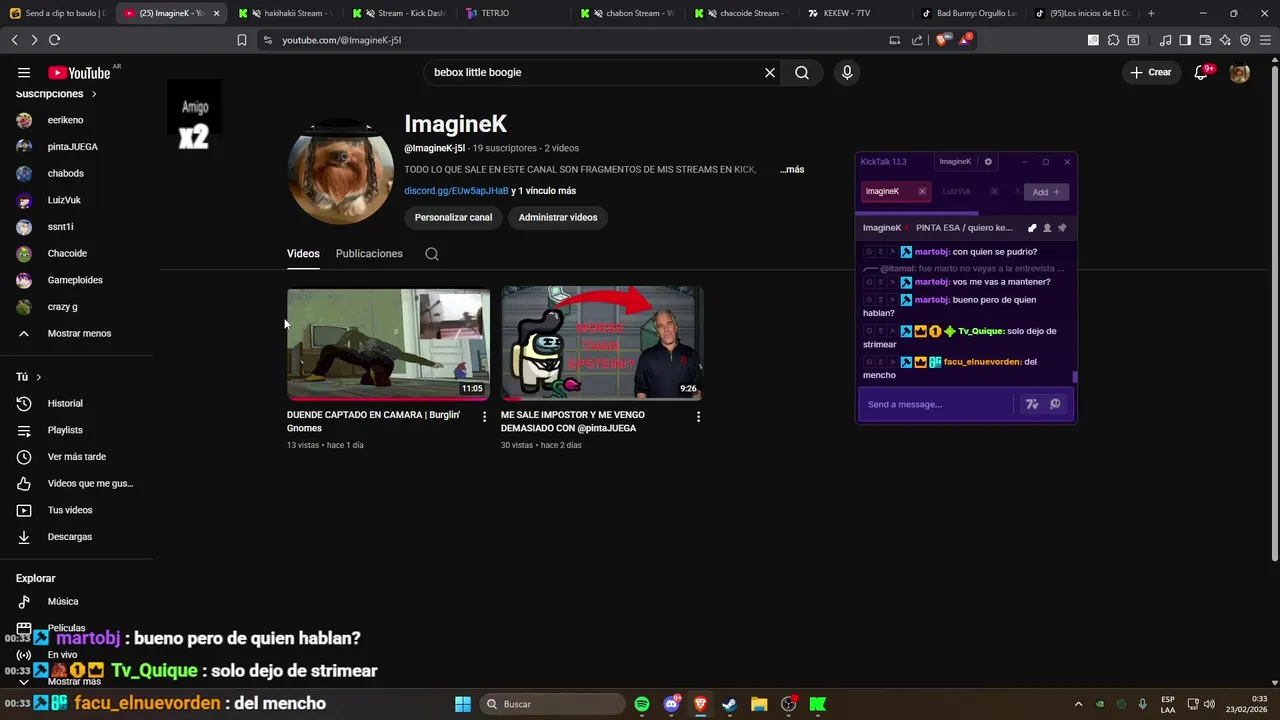Open the YouTube hamburger guide menu
Viewport: 1280px width, 720px height.
coord(24,72)
